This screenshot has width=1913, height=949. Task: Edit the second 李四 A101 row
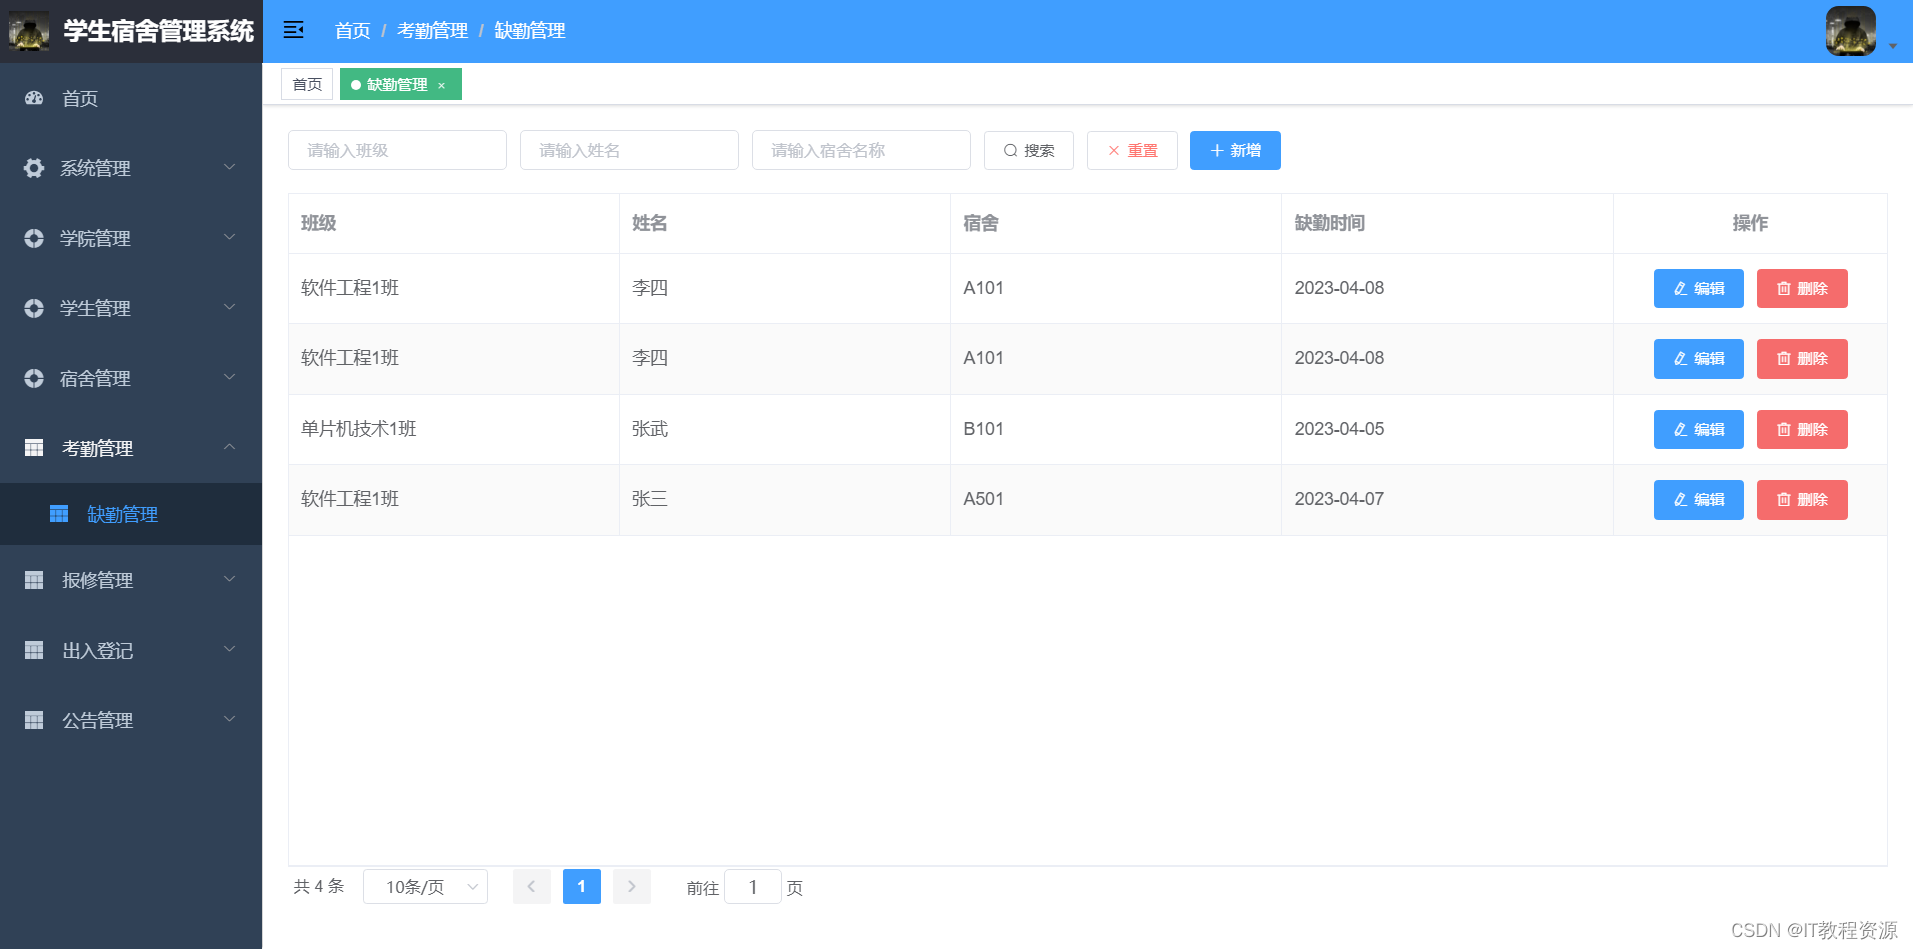click(1699, 359)
